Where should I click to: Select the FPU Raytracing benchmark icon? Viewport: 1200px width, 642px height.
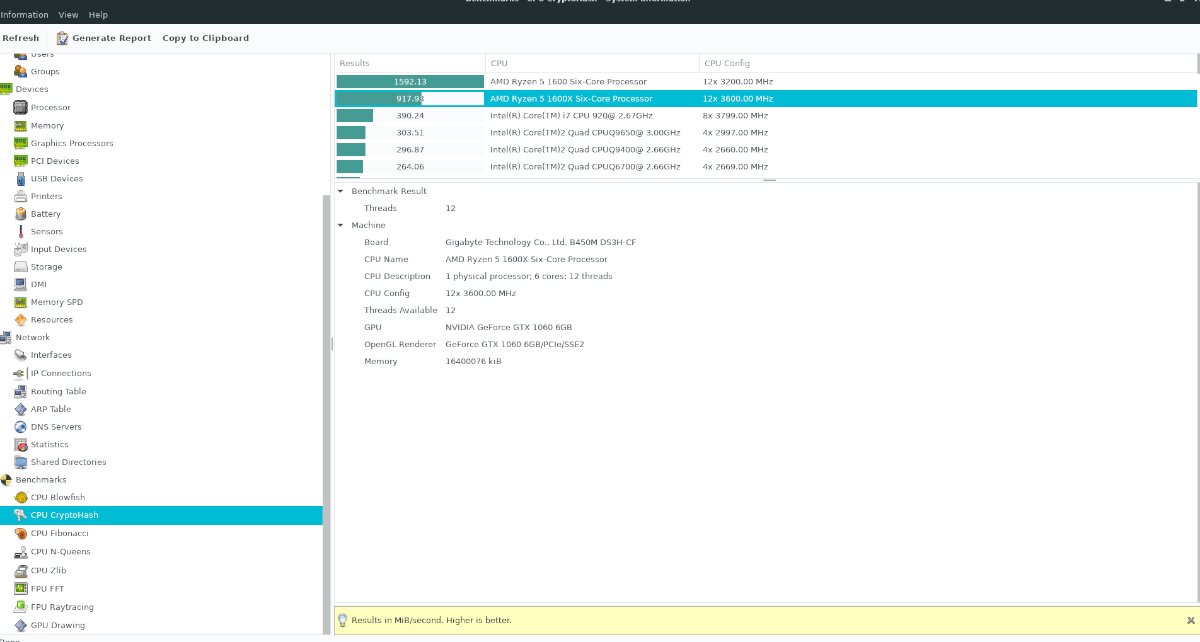click(x=21, y=607)
